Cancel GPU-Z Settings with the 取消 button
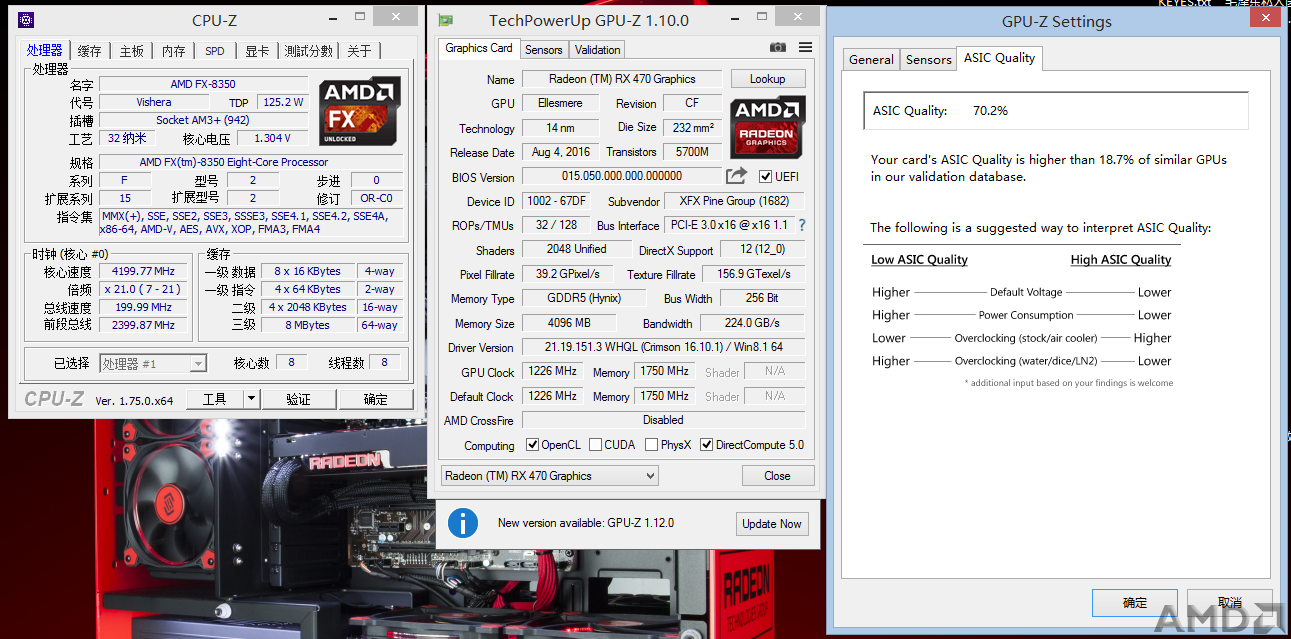Viewport: 1291px width, 639px height. pyautogui.click(x=1230, y=603)
